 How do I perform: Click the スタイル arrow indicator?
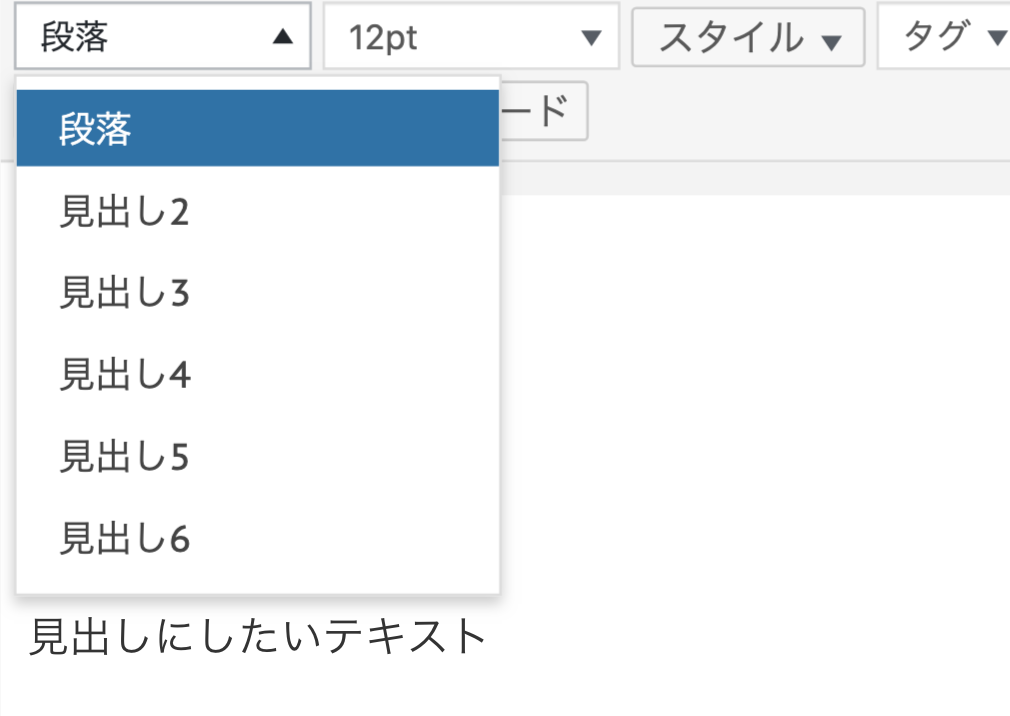click(832, 42)
